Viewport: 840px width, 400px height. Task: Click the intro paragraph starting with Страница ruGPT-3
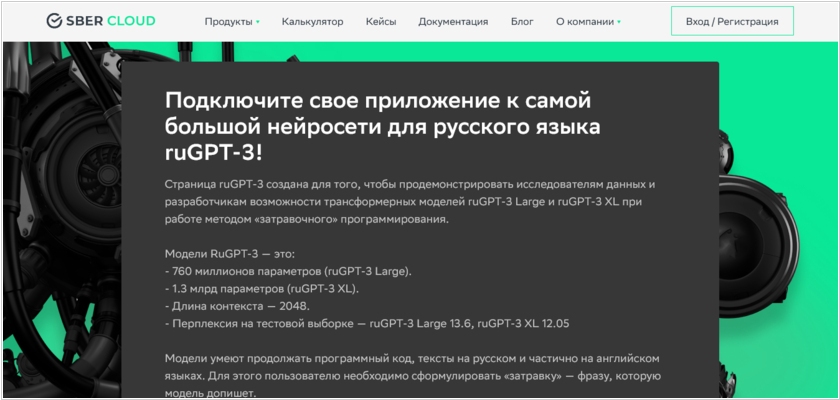point(410,201)
